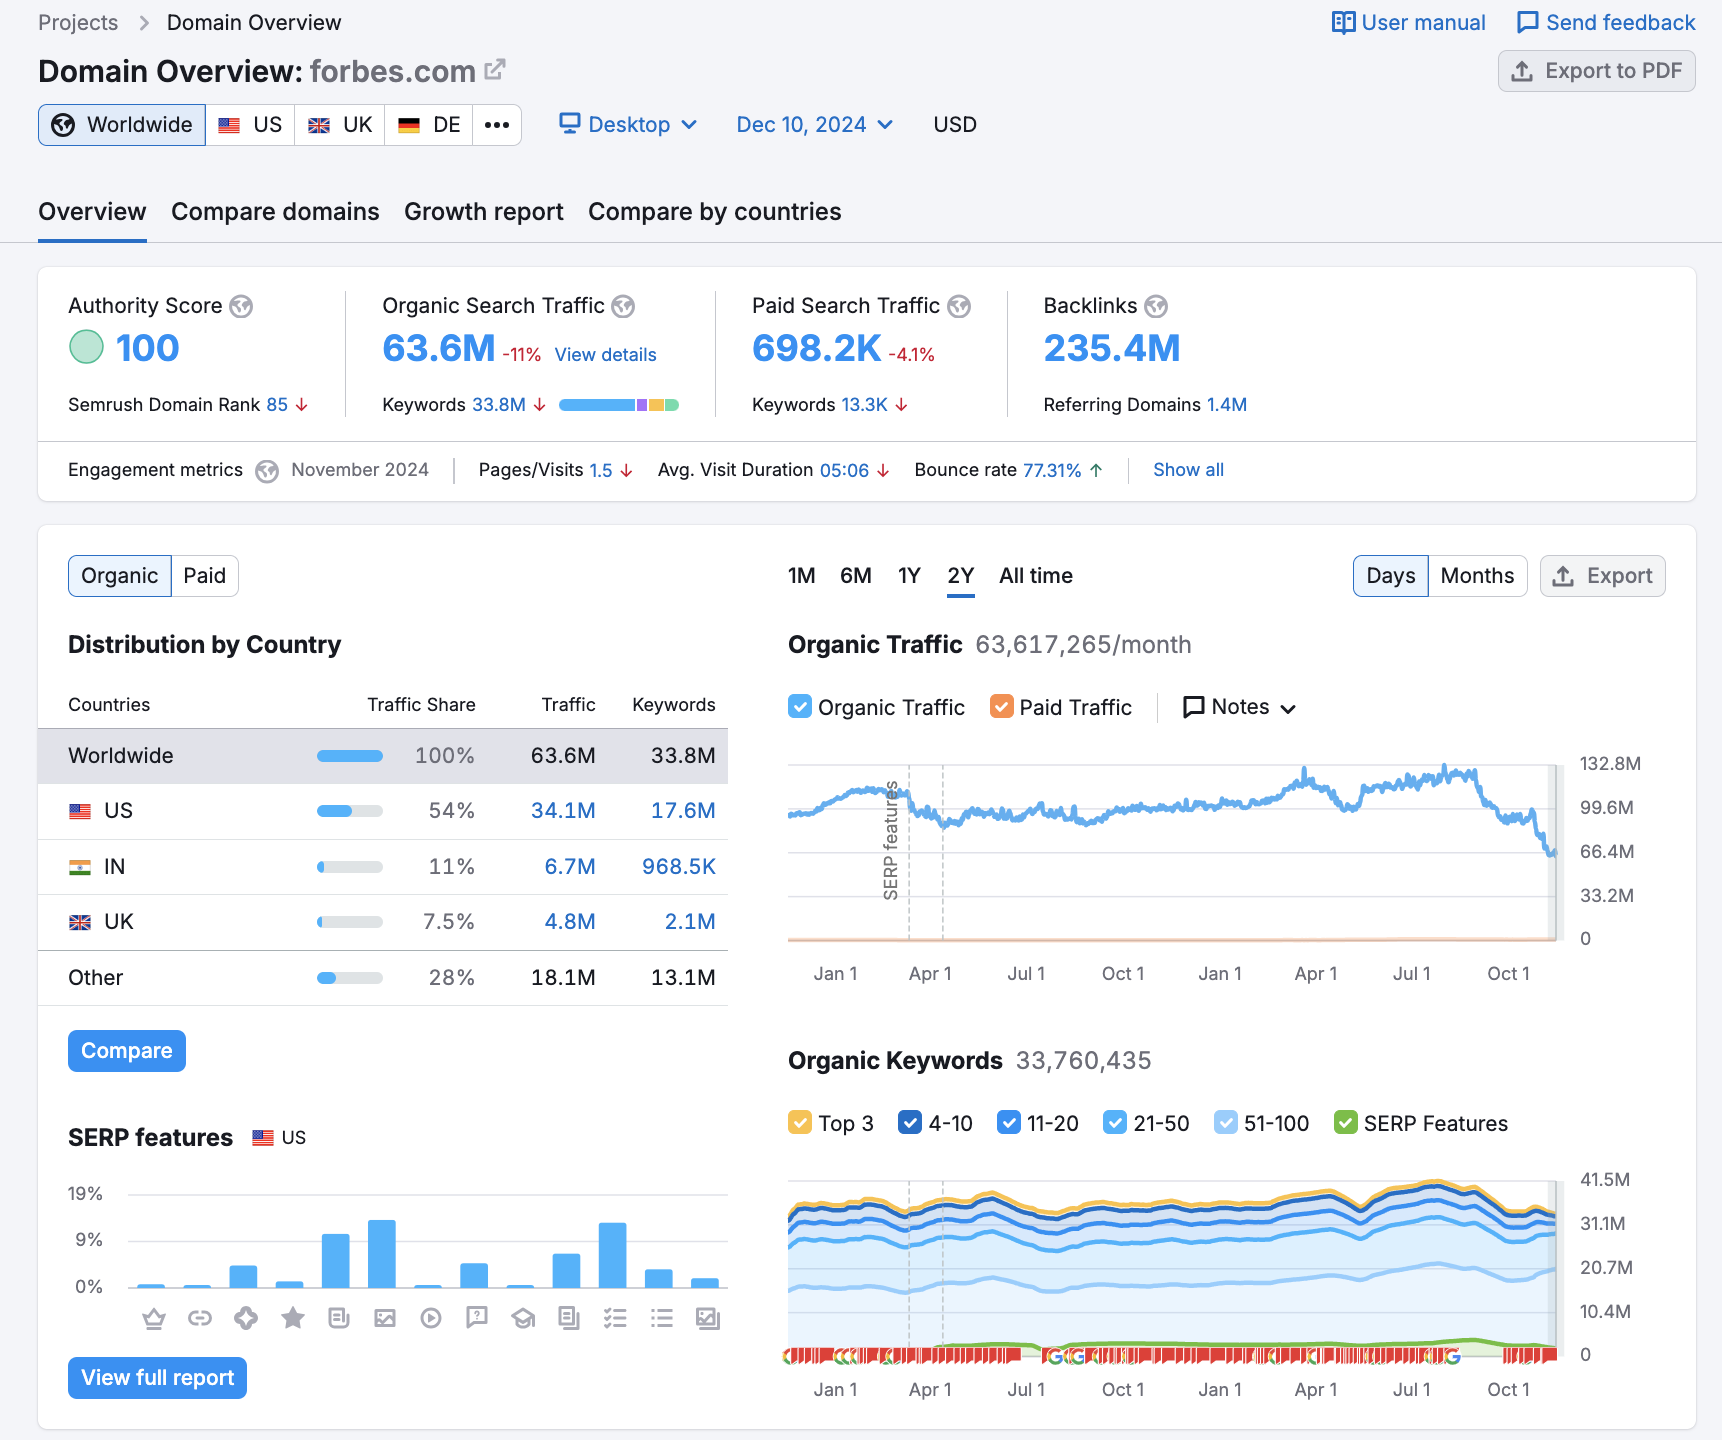Toggle the Top 3 keywords checkbox

click(x=800, y=1123)
